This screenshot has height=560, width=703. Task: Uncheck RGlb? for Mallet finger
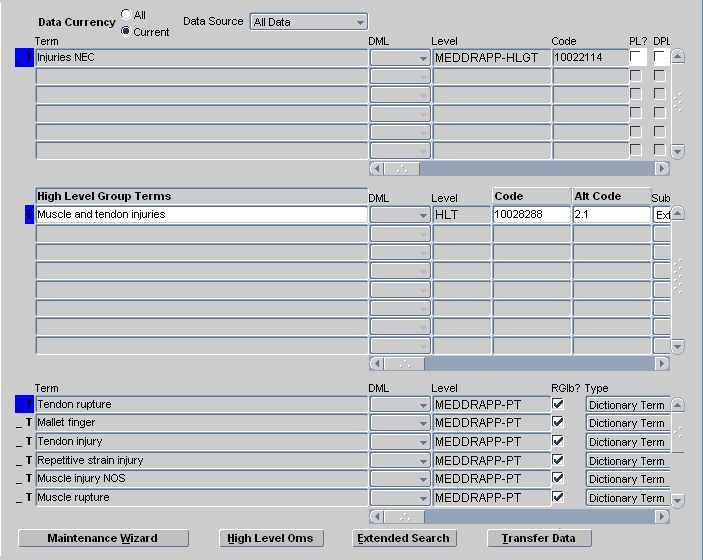point(558,422)
